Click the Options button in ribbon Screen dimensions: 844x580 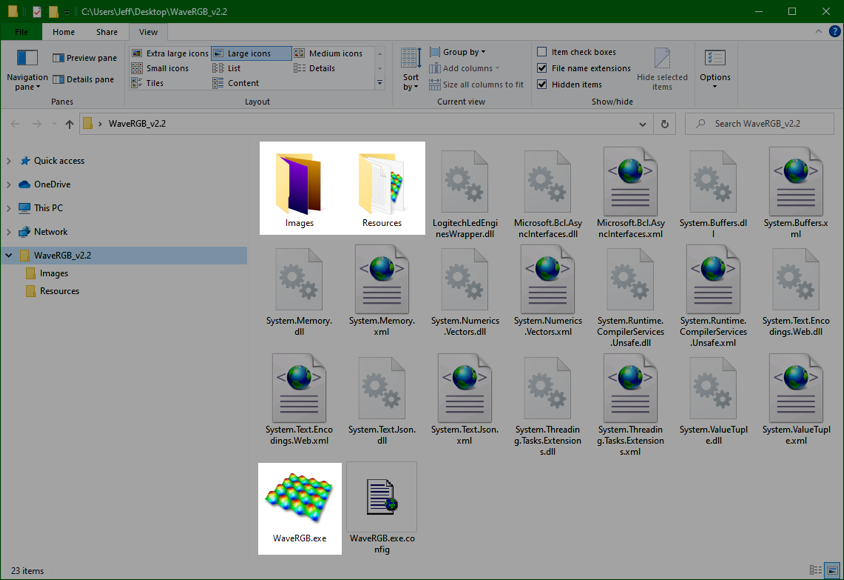(714, 66)
